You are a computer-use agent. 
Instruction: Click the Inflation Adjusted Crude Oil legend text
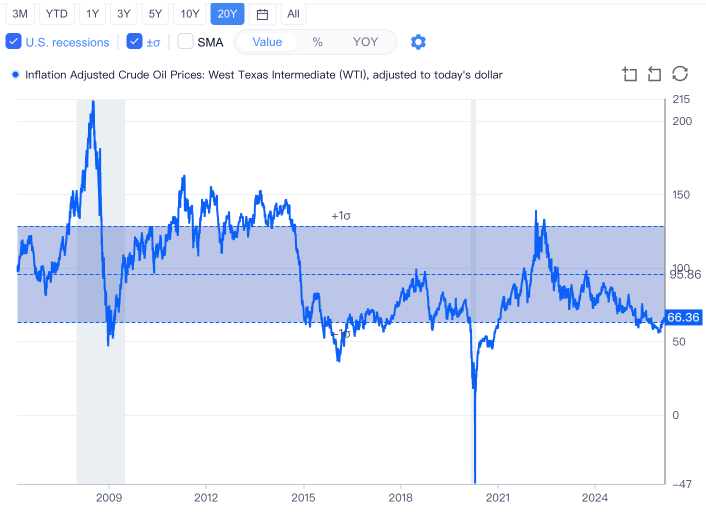pos(263,75)
